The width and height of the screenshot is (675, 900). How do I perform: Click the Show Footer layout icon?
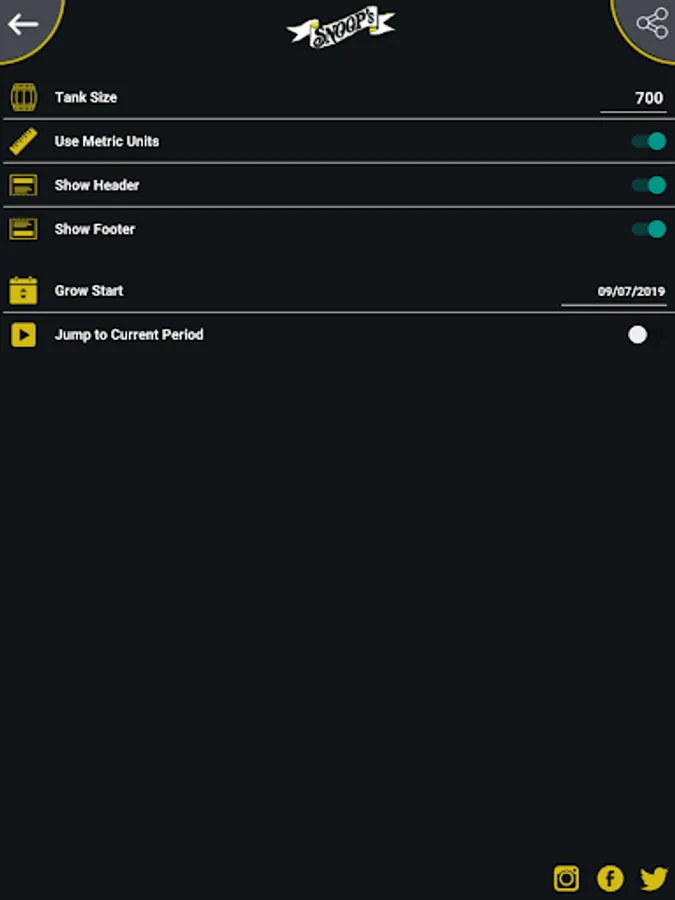click(24, 229)
